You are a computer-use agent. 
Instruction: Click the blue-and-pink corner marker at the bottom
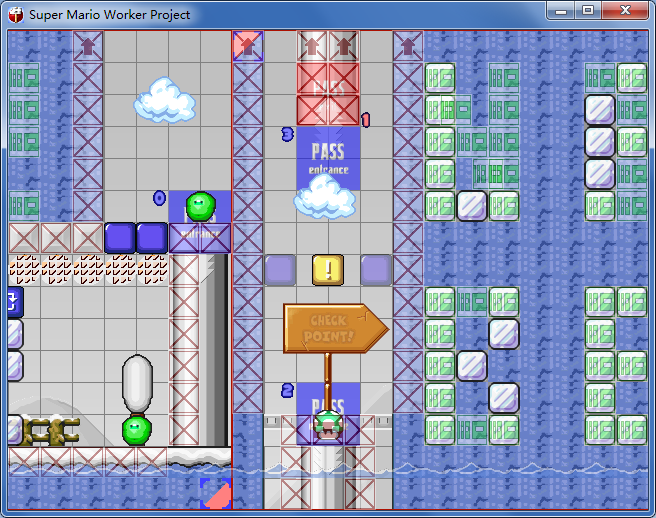click(215, 494)
